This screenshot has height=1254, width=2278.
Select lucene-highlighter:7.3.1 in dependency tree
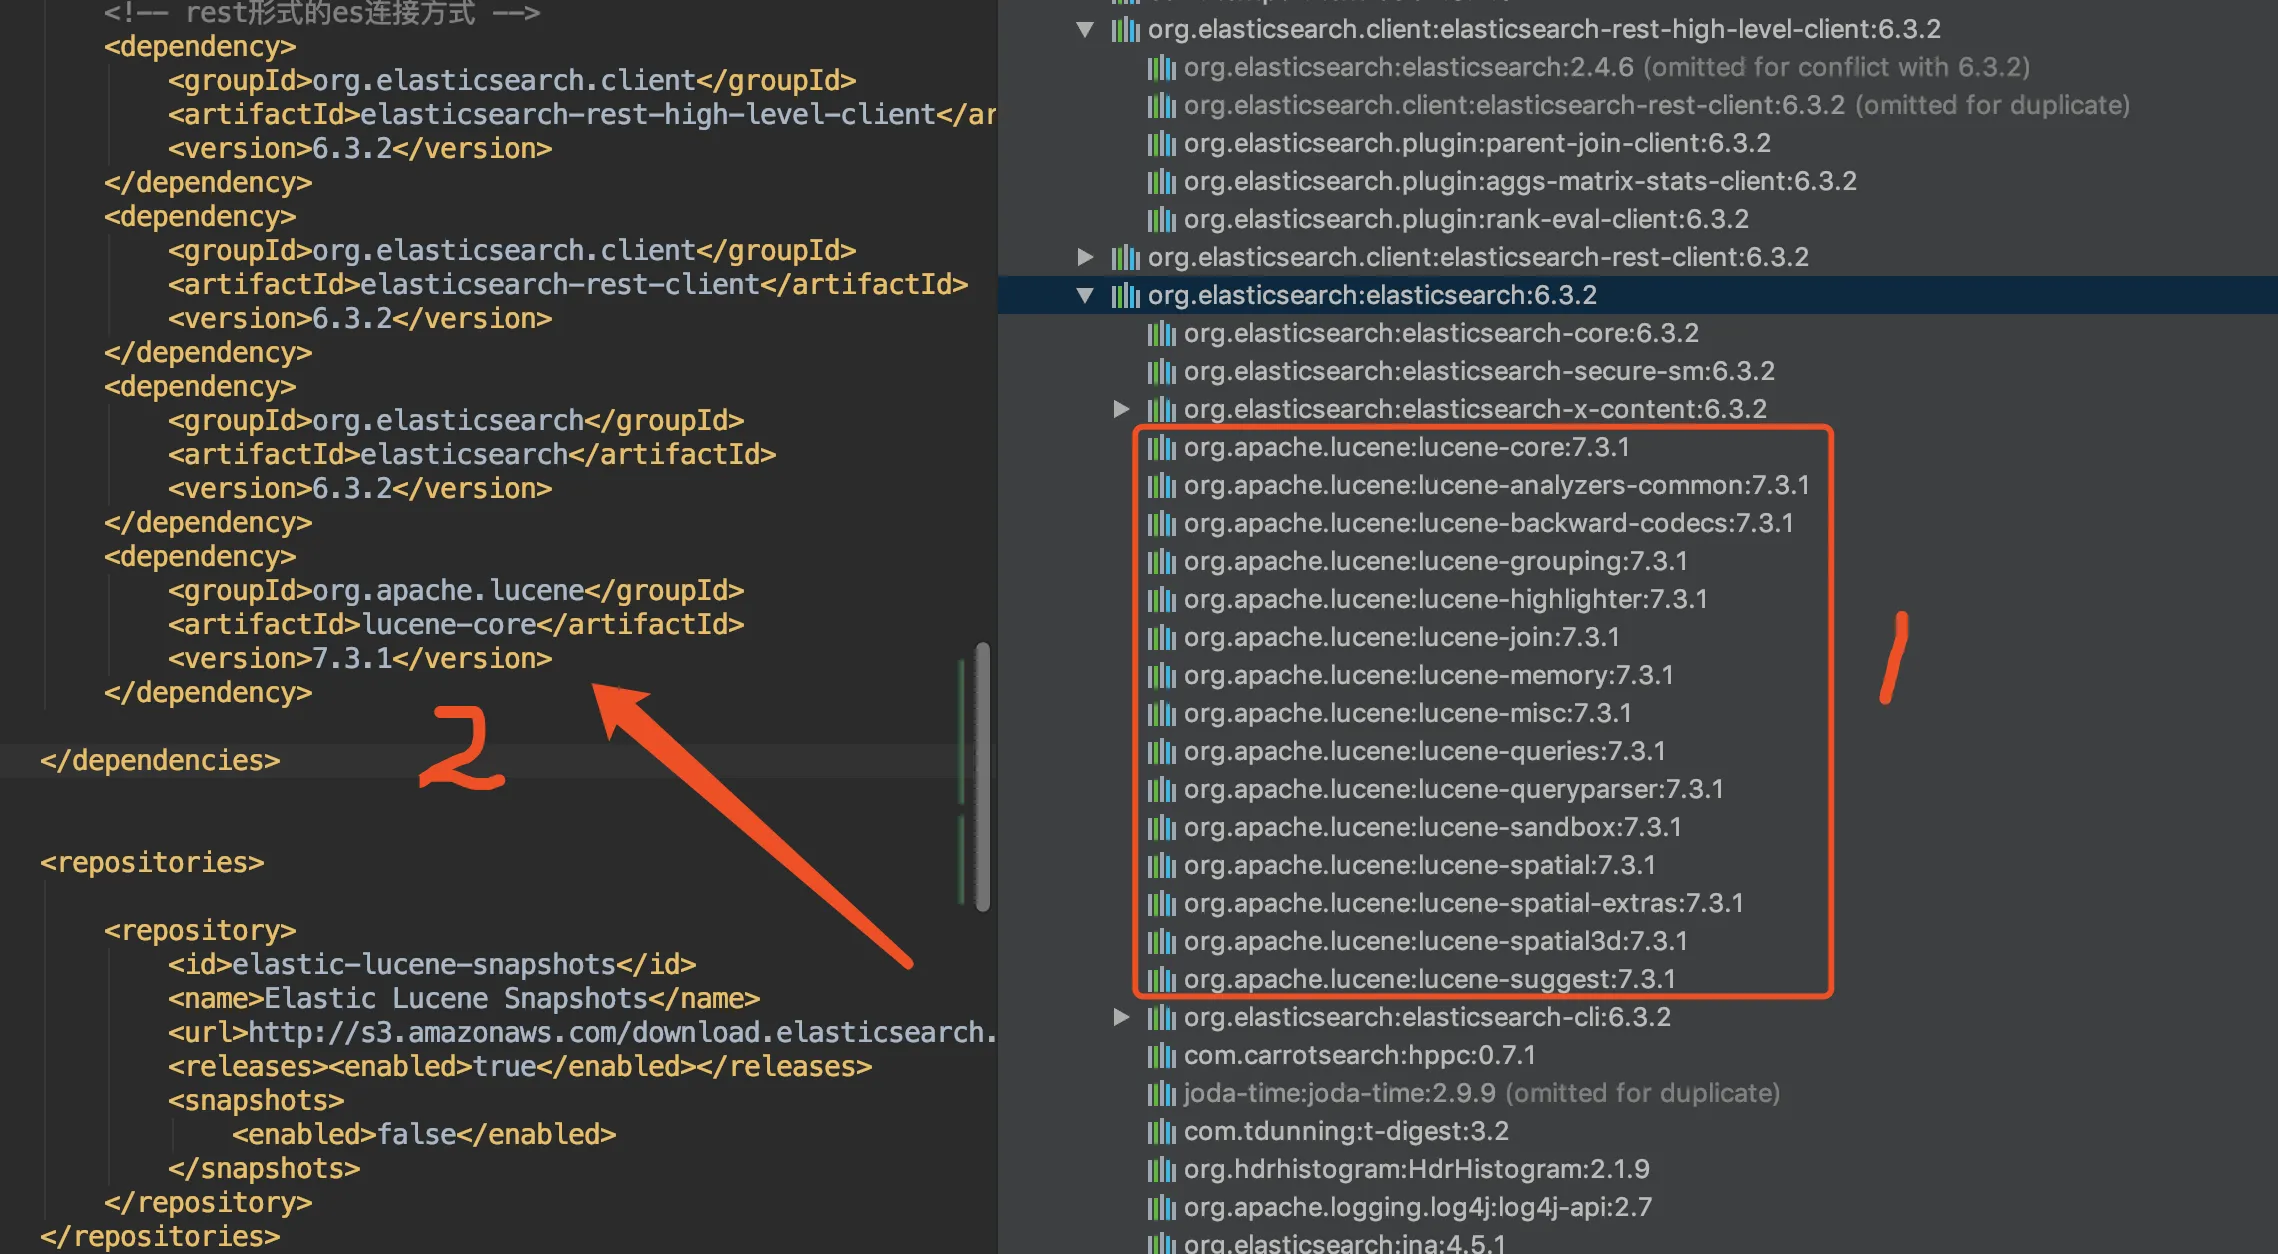pyautogui.click(x=1445, y=599)
